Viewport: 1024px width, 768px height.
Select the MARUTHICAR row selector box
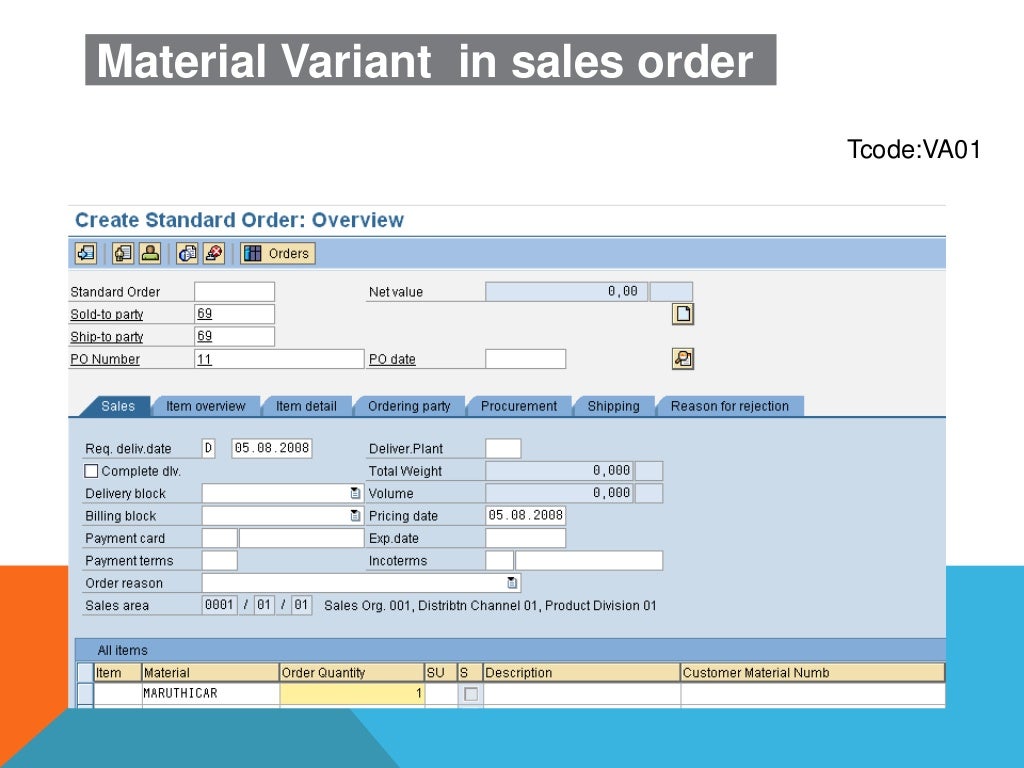[85, 694]
